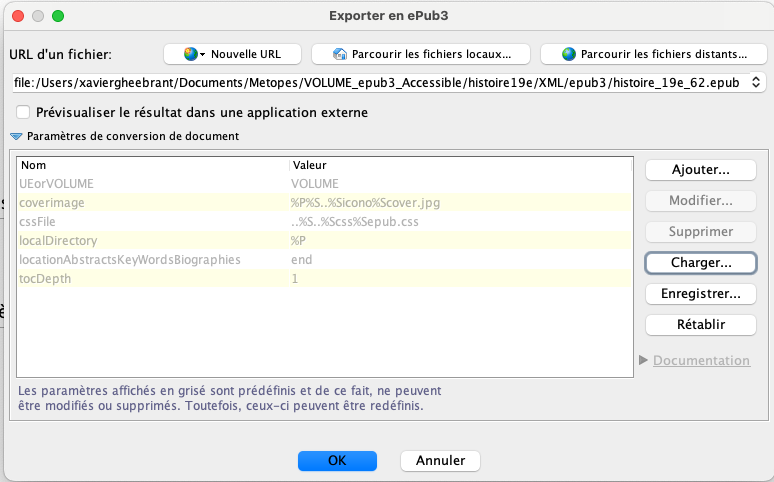Image resolution: width=774 pixels, height=482 pixels.
Task: Select the UEorVOLUME parameter row
Action: pos(324,184)
